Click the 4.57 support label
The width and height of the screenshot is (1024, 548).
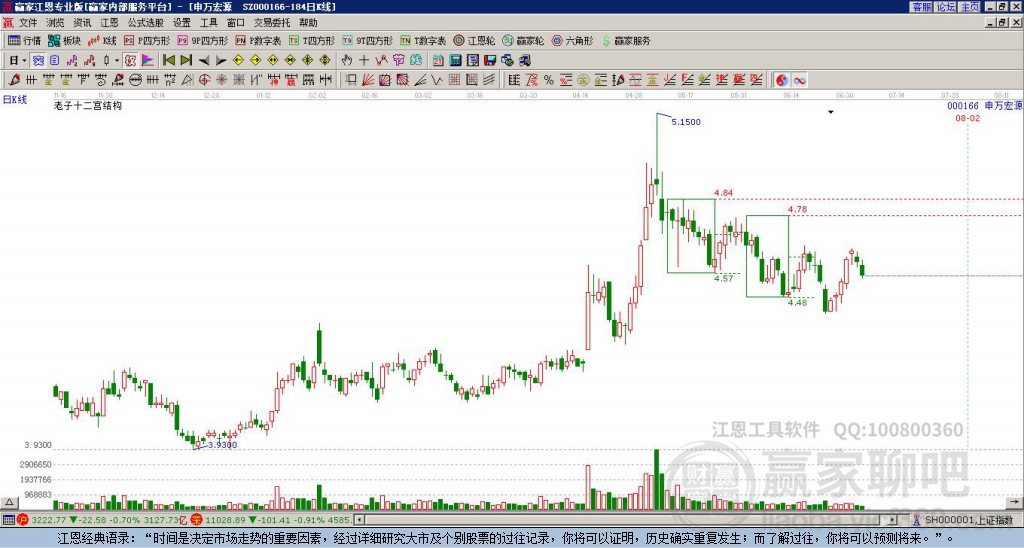coord(724,278)
